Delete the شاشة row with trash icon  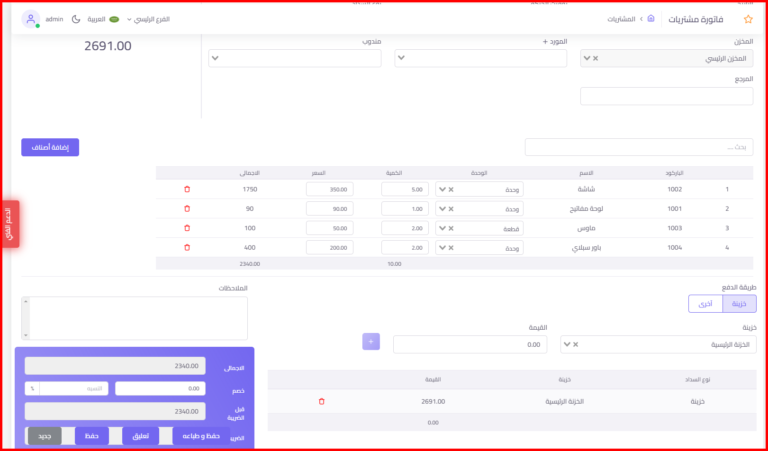click(x=186, y=189)
